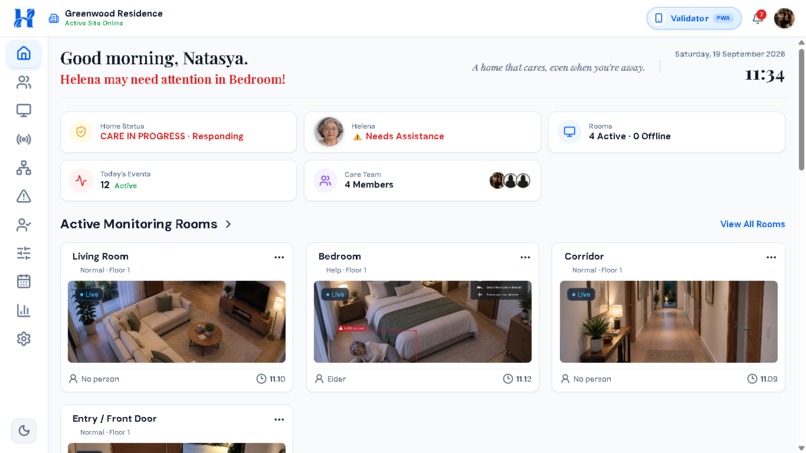
Task: Click the Bedroom card title
Action: (339, 256)
